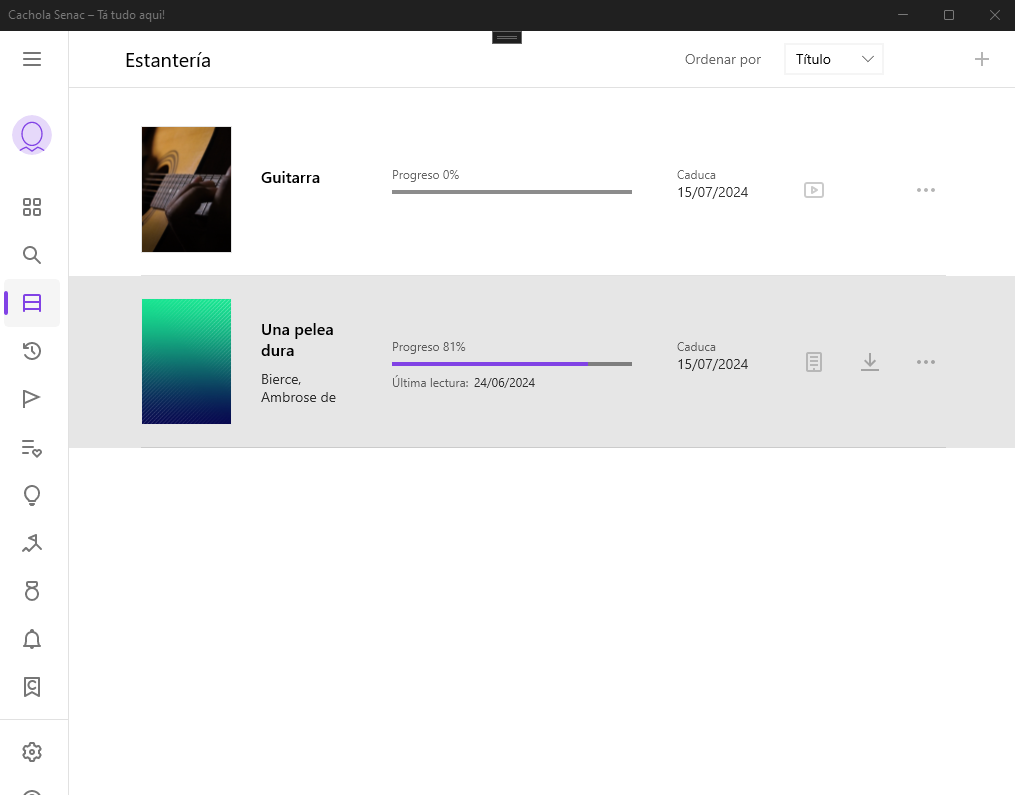This screenshot has height=795, width=1015.
Task: Open the reading history clock icon
Action: [32, 351]
